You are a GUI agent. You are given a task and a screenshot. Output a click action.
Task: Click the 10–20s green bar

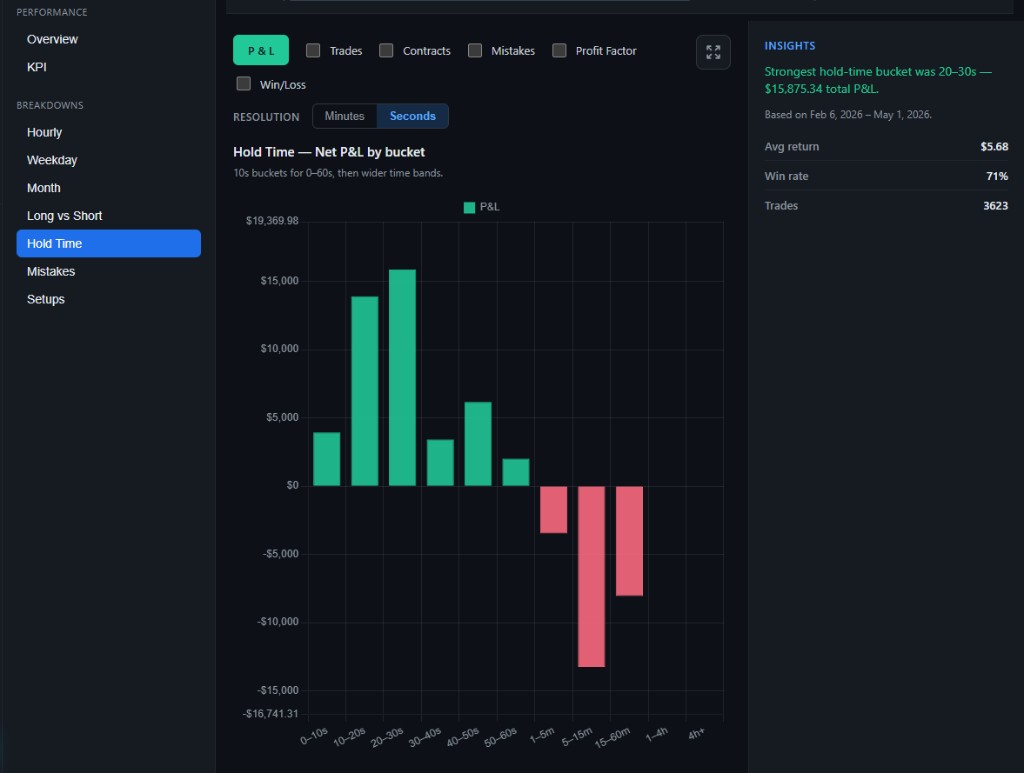click(x=364, y=391)
